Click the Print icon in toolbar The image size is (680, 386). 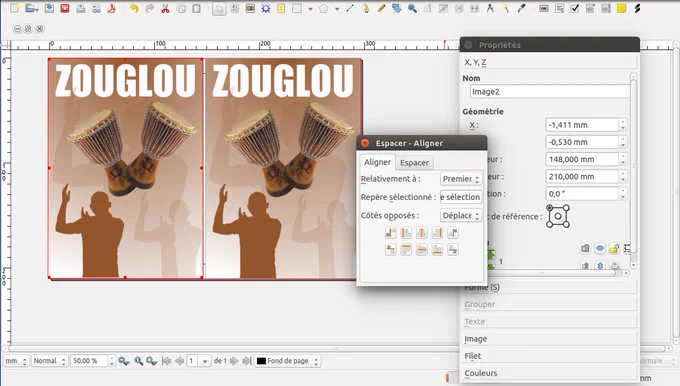(x=81, y=8)
